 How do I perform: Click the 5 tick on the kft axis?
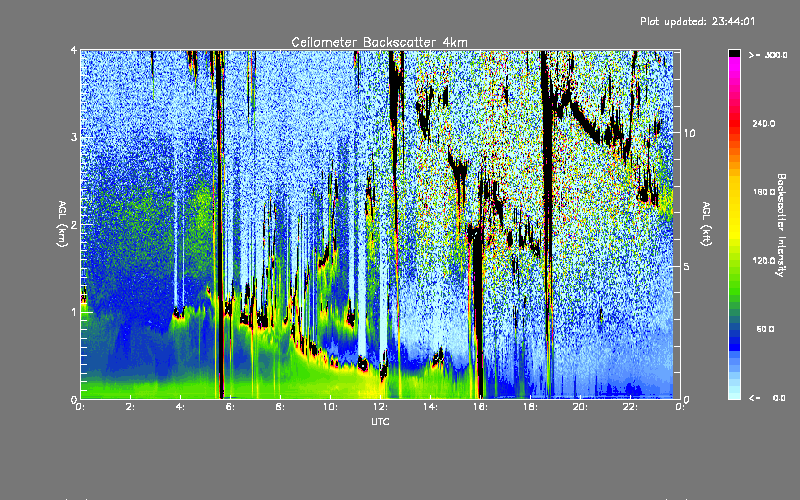pyautogui.click(x=686, y=267)
